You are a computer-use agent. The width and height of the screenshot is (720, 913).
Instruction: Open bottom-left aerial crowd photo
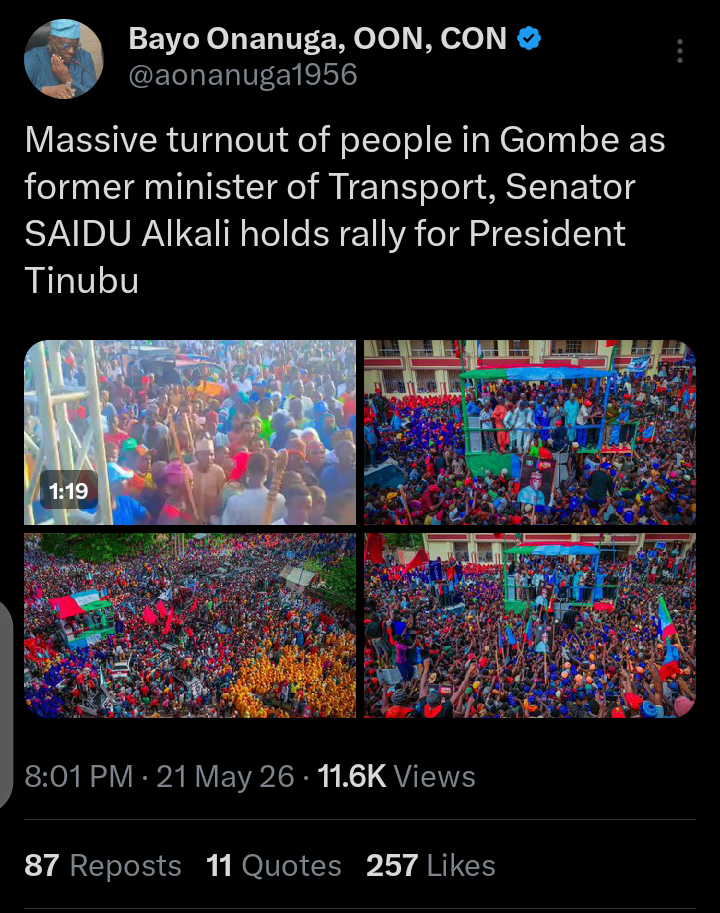click(190, 625)
